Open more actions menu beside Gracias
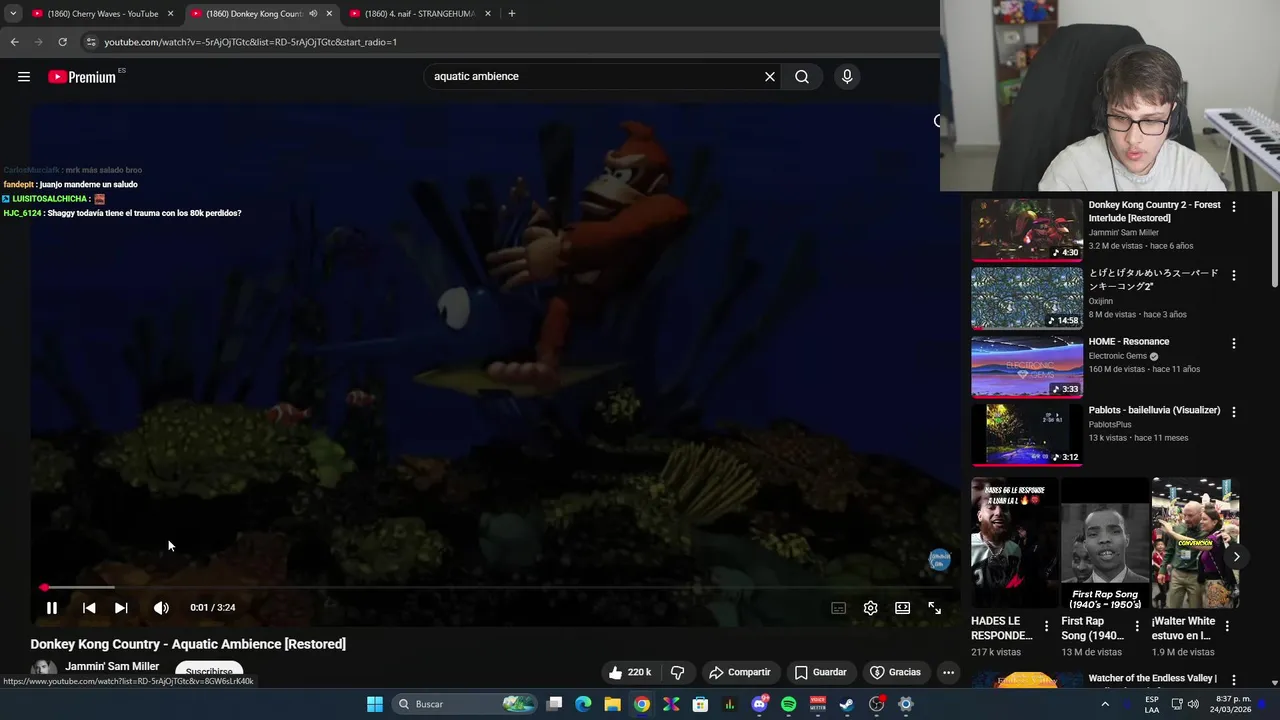The height and width of the screenshot is (720, 1280). pyautogui.click(x=948, y=672)
